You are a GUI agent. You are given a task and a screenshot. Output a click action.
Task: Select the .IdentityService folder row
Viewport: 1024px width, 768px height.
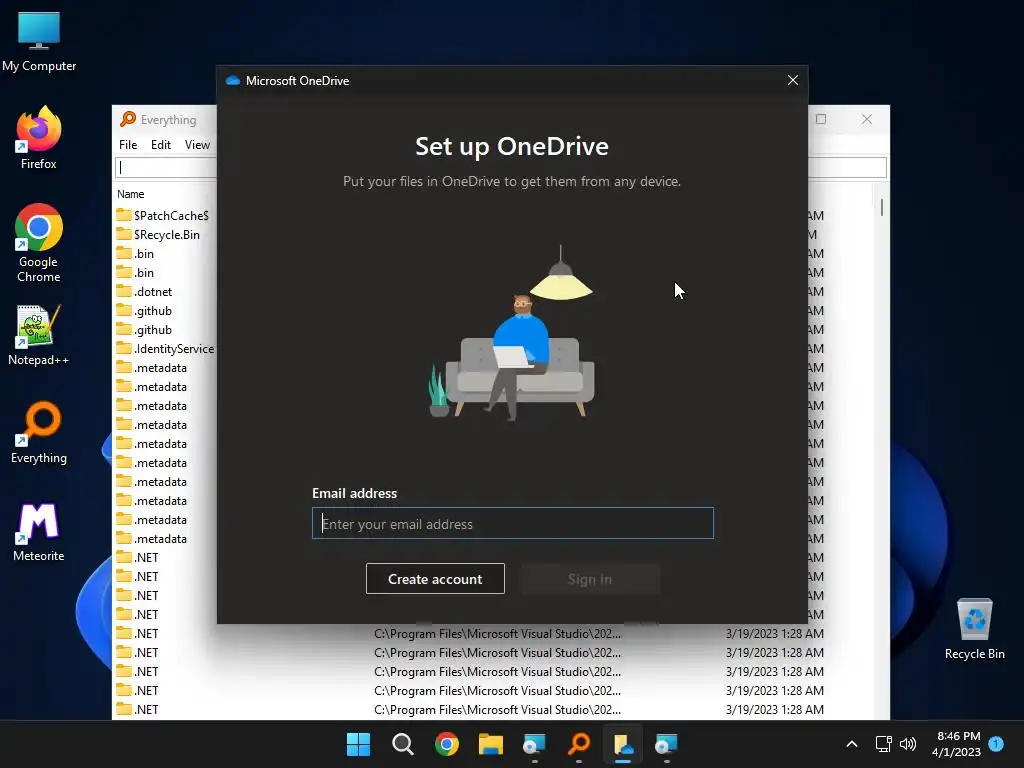165,349
